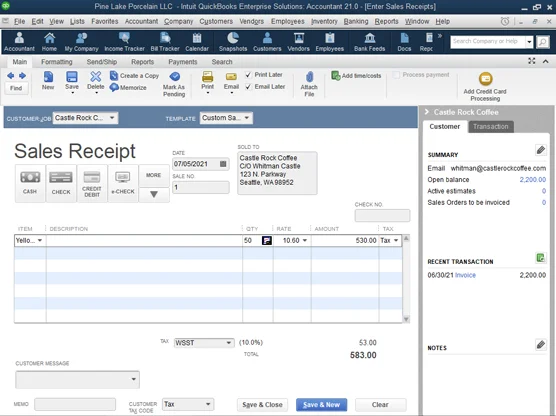Edit notes with pencil icon

[540, 344]
